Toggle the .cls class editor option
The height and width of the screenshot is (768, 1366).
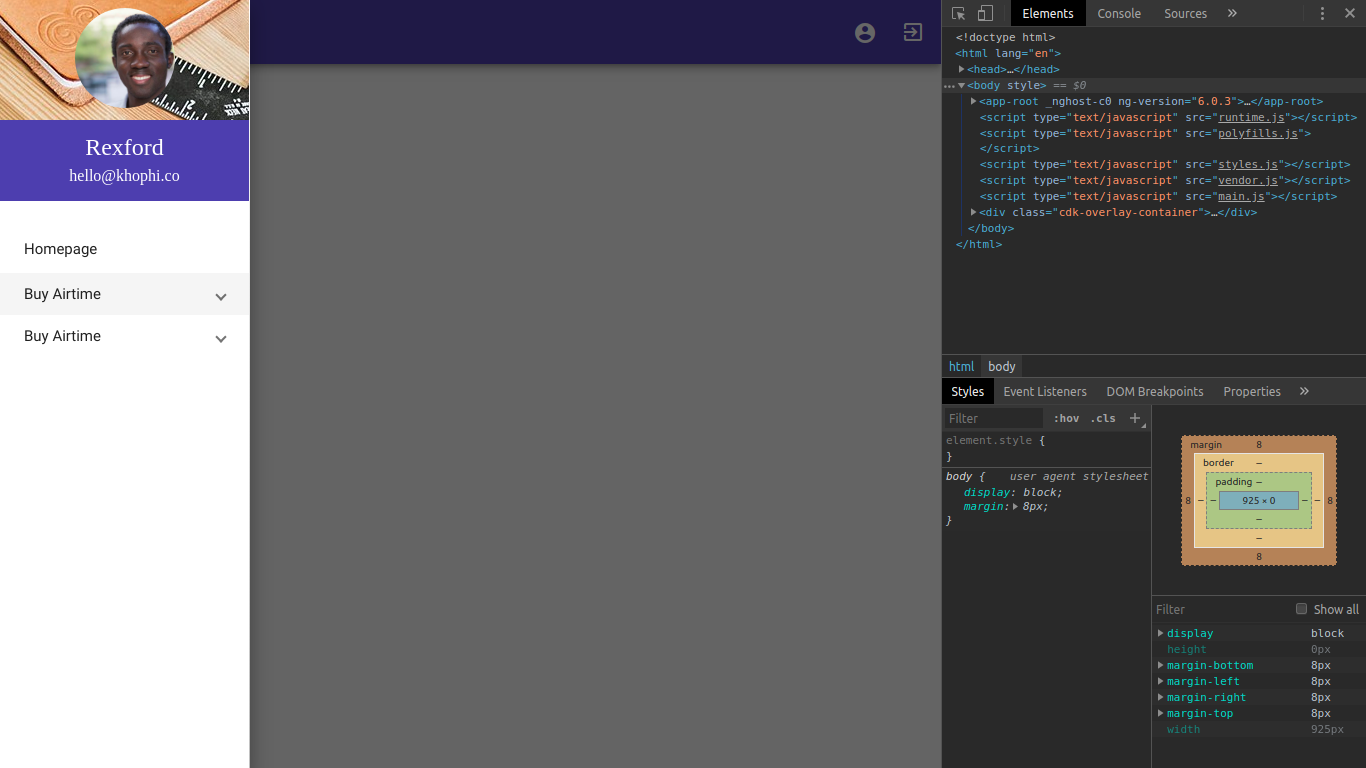pos(1103,418)
